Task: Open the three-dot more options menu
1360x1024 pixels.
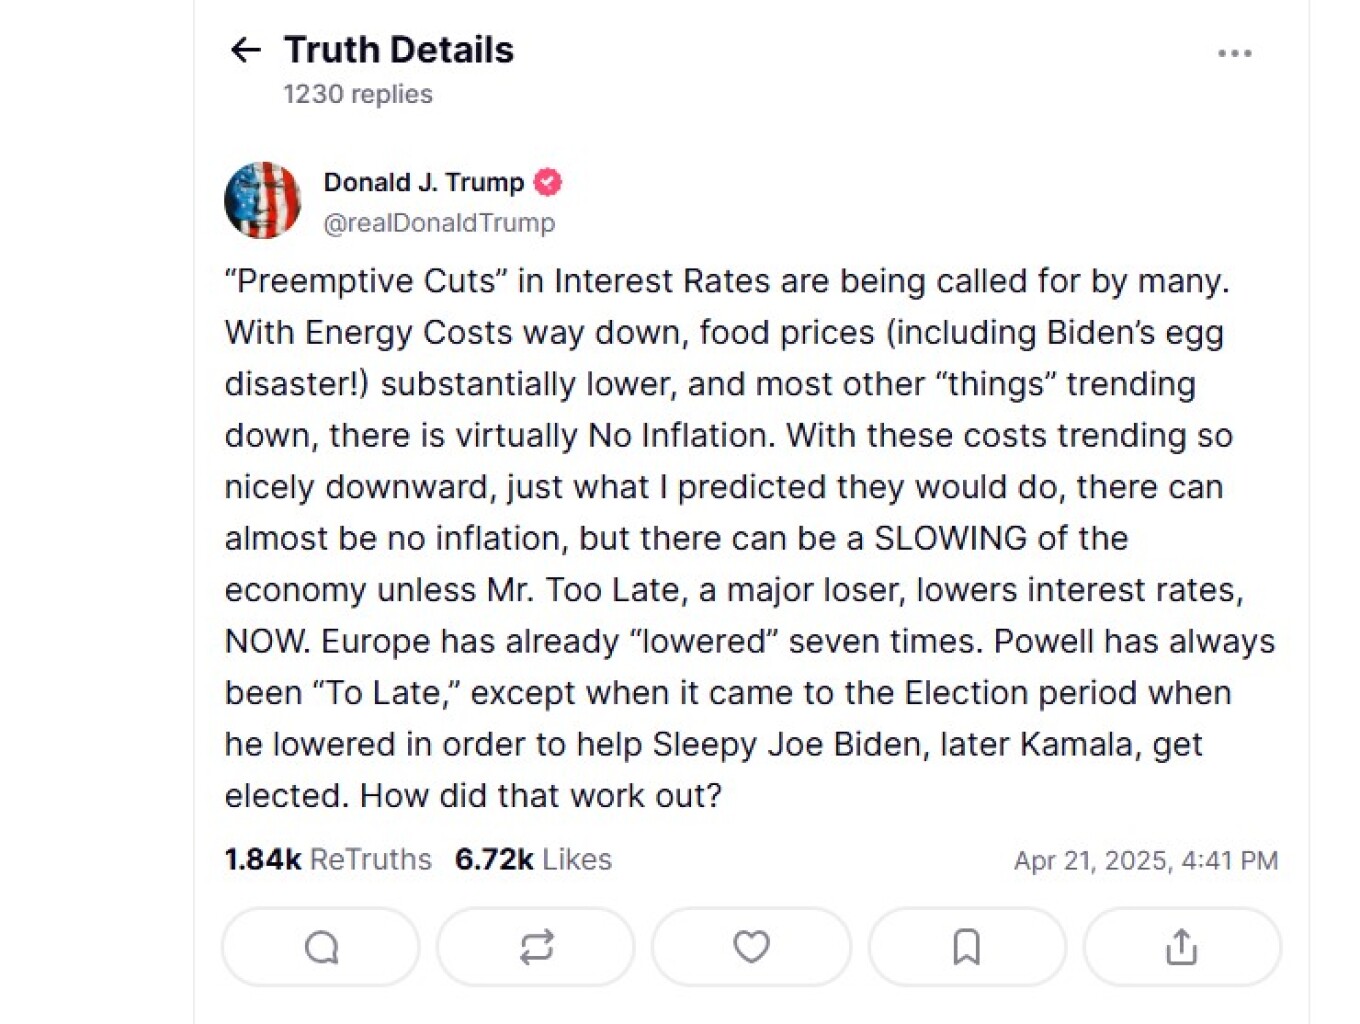Action: point(1234,53)
